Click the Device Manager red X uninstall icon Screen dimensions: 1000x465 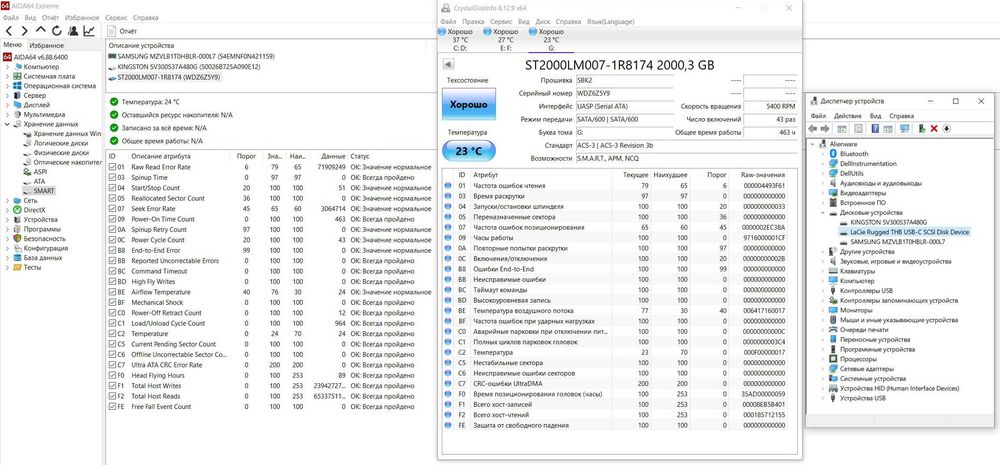click(x=934, y=129)
